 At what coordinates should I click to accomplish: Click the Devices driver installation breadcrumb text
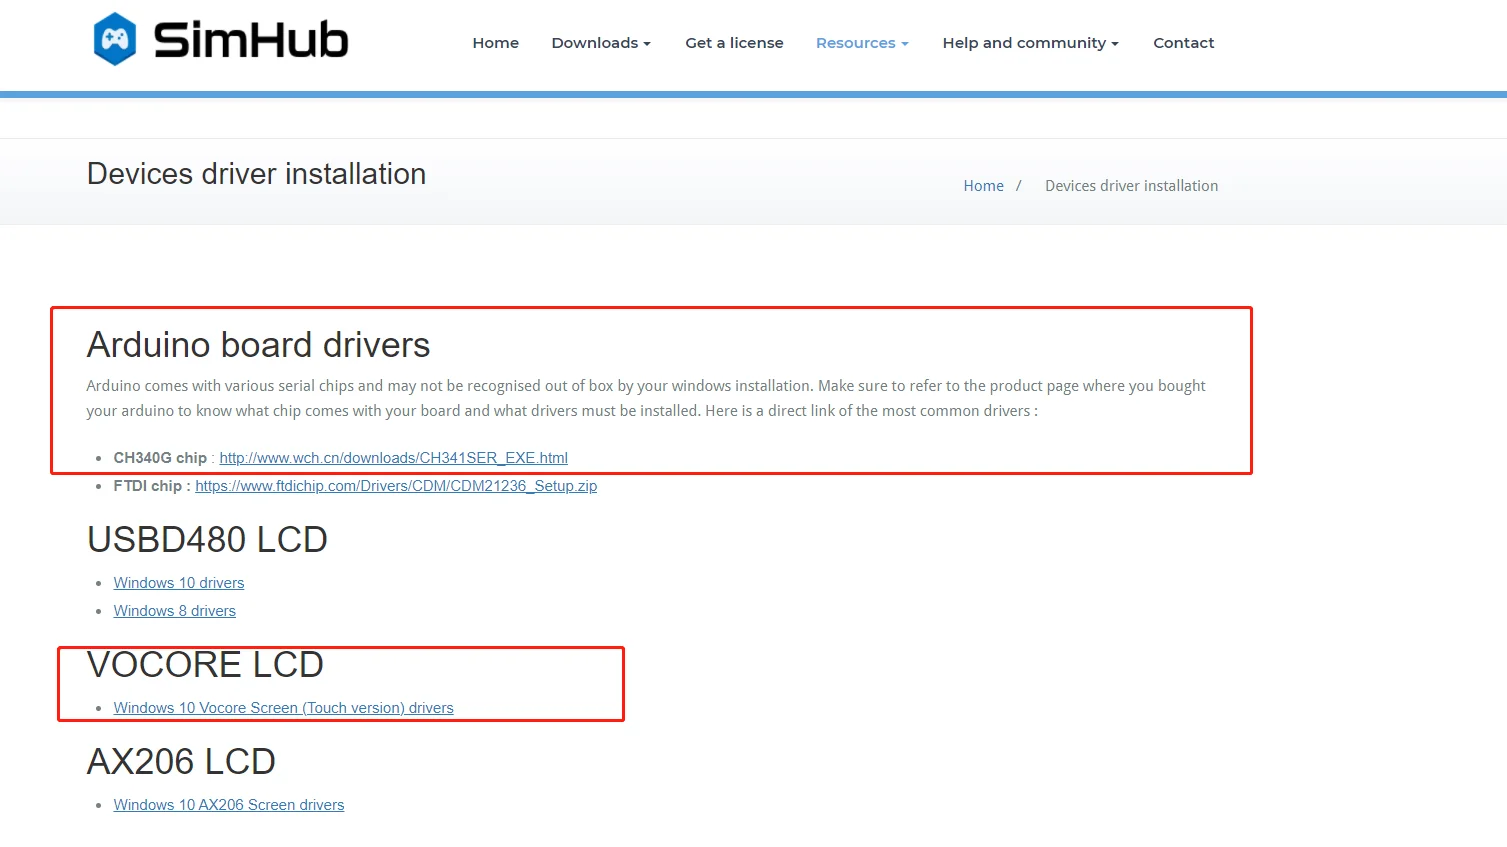coord(1131,186)
